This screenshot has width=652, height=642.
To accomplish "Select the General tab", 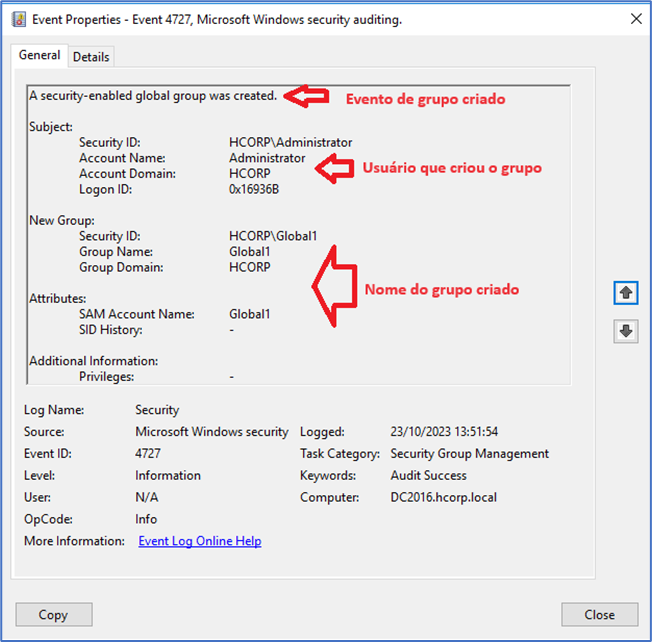I will (x=40, y=56).
